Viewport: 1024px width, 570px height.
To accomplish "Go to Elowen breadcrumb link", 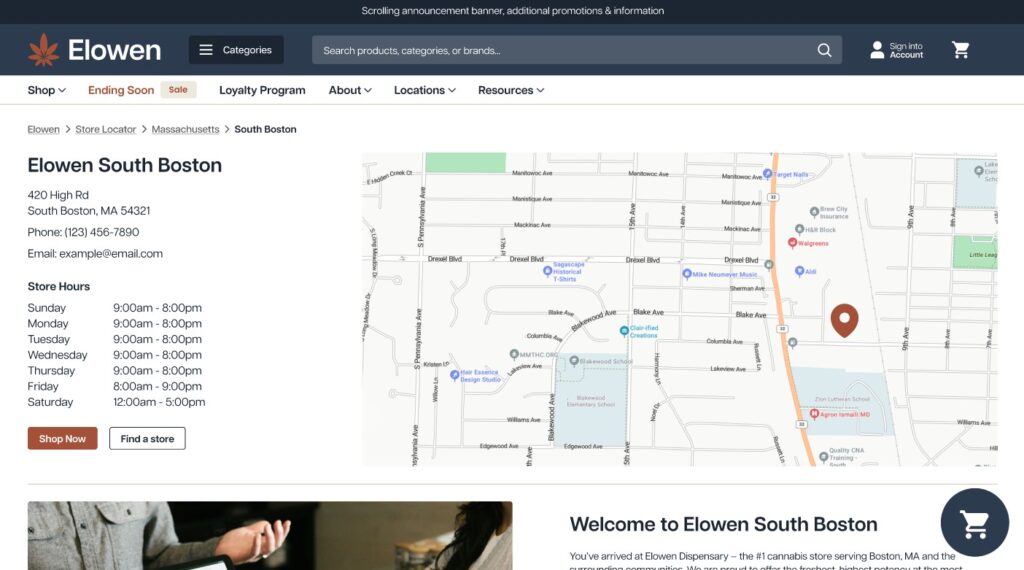I will (x=43, y=129).
